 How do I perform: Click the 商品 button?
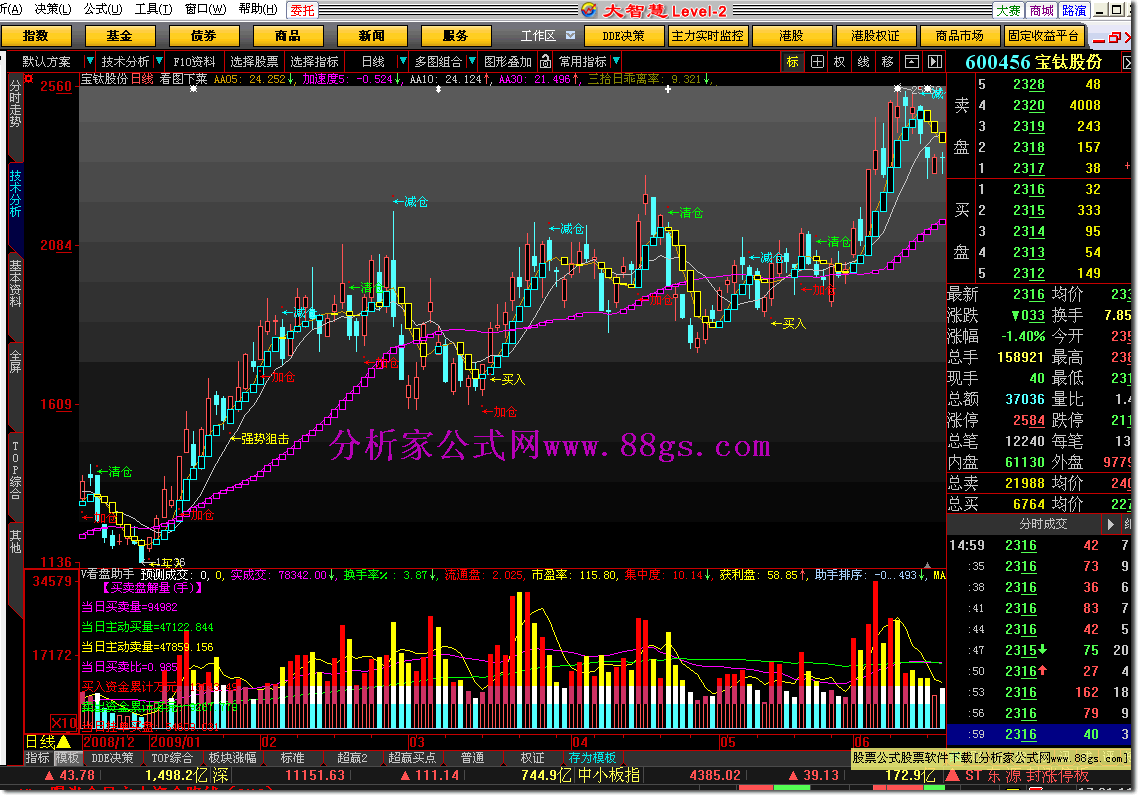[x=287, y=36]
